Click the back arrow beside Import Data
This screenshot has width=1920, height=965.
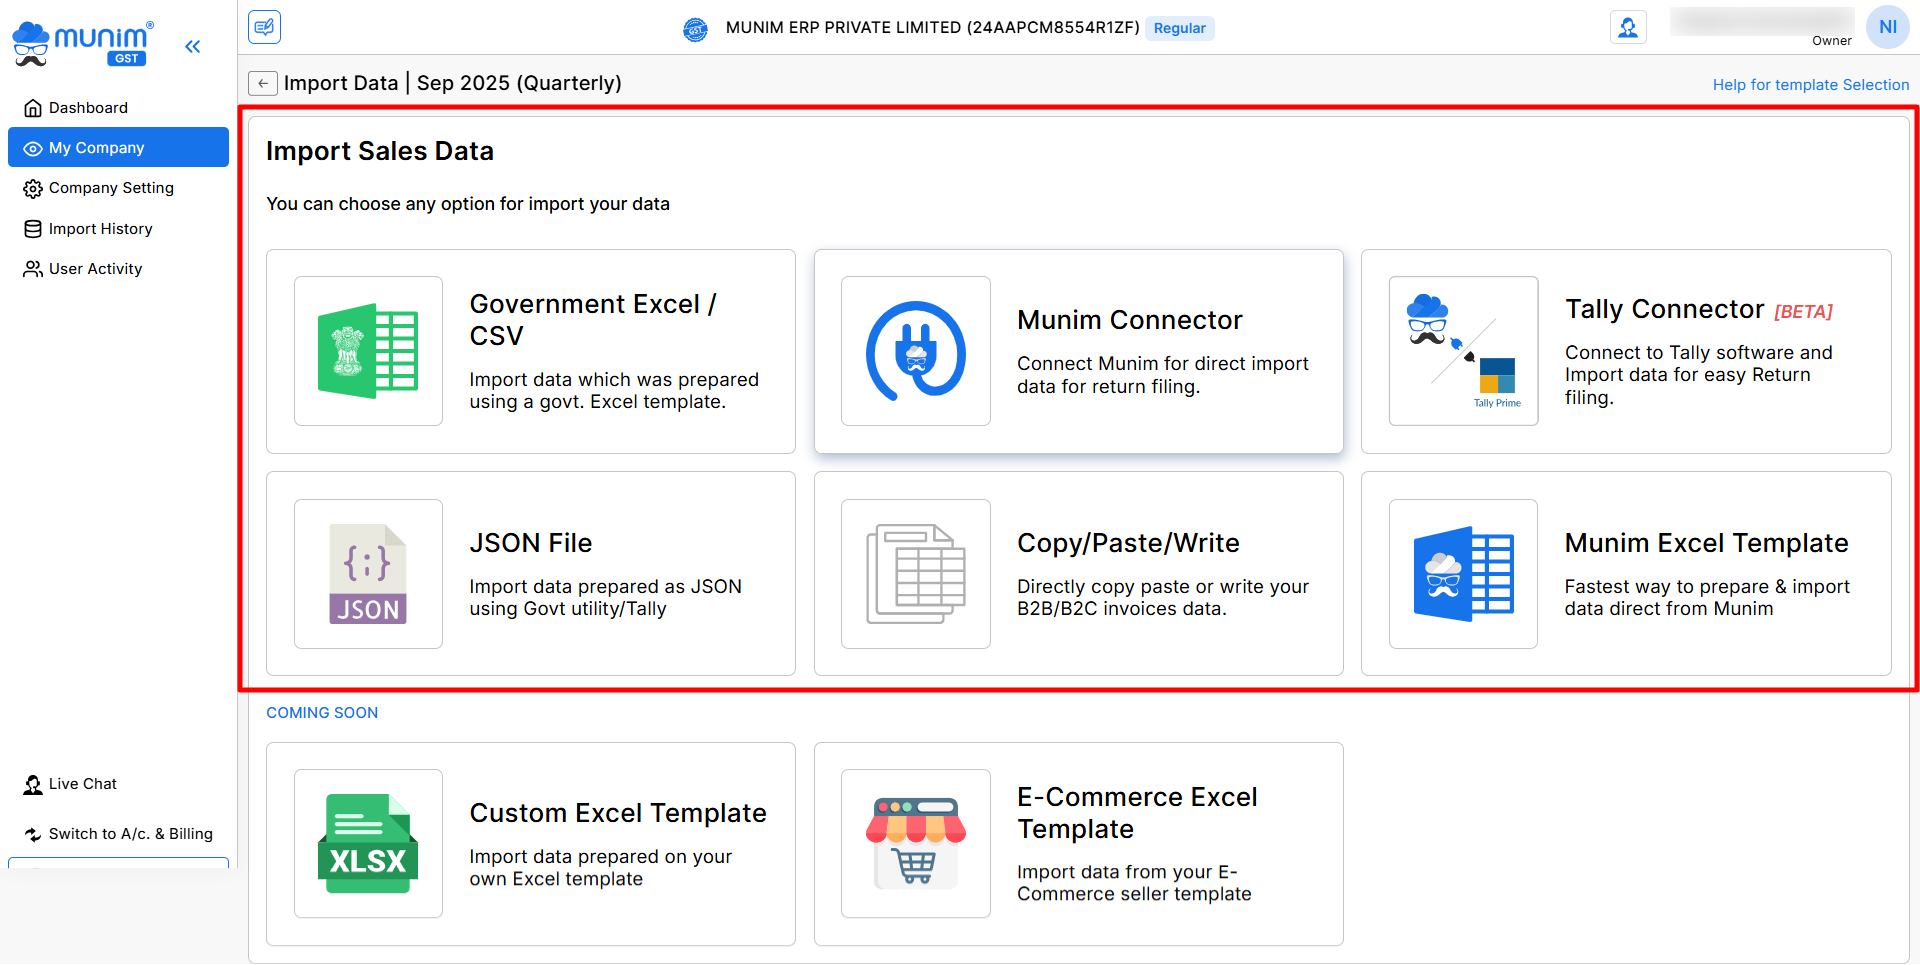pyautogui.click(x=262, y=83)
